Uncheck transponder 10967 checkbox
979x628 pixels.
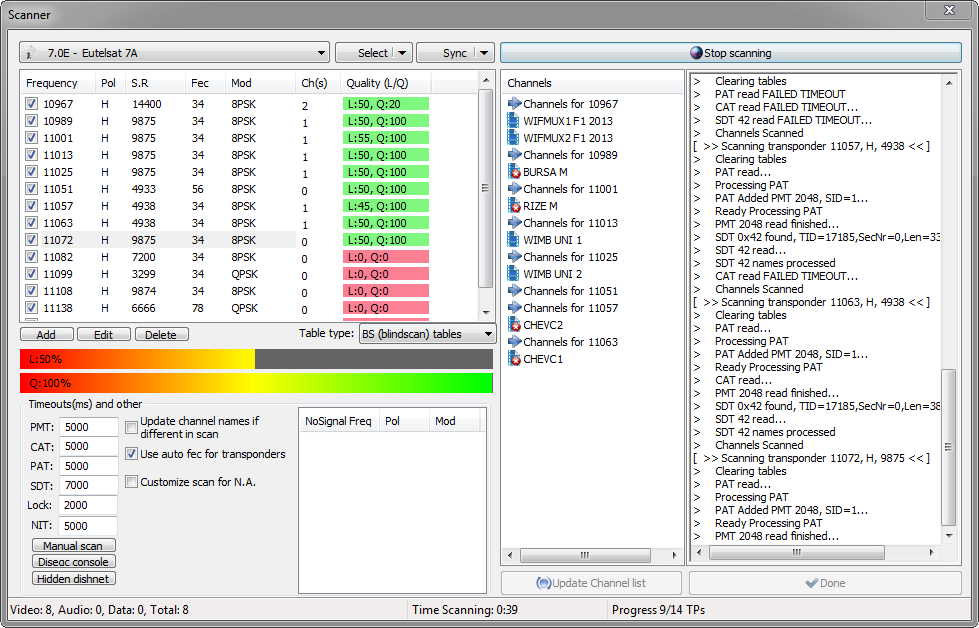pyautogui.click(x=31, y=104)
